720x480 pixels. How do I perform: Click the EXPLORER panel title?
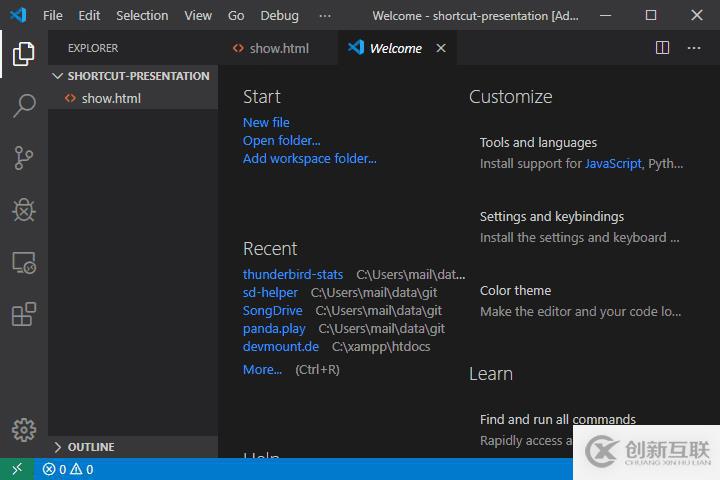93,48
